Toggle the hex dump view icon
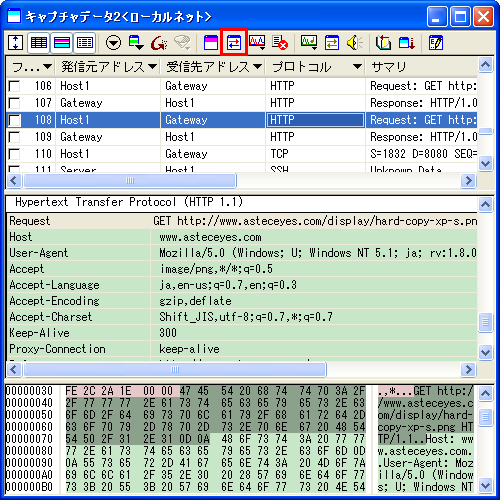 (x=85, y=43)
